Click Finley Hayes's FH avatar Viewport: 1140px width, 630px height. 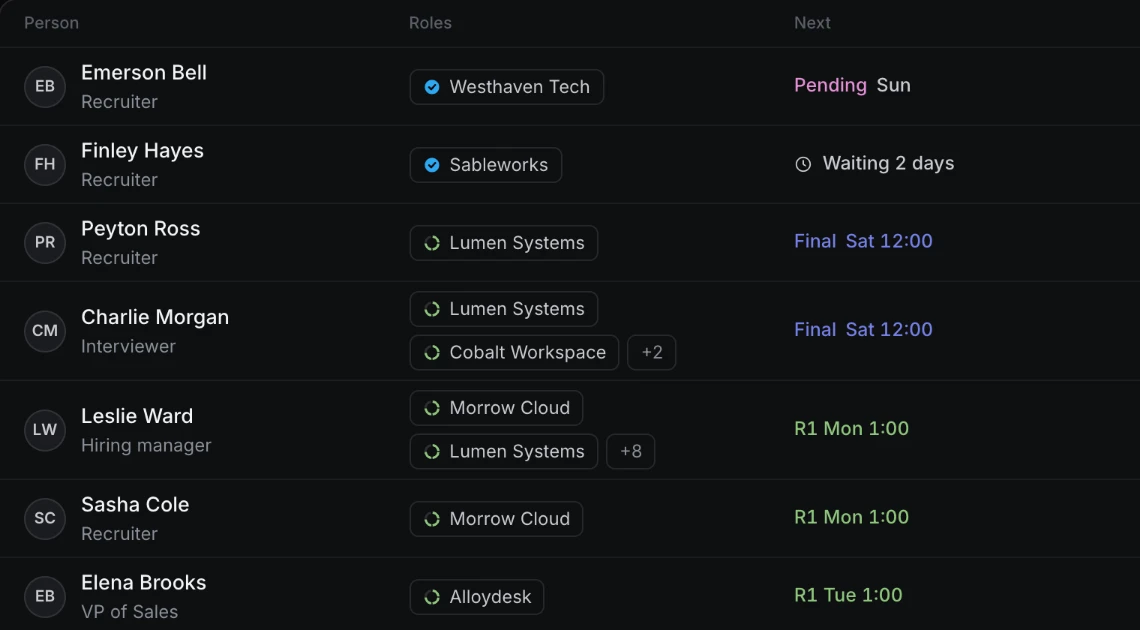45,164
